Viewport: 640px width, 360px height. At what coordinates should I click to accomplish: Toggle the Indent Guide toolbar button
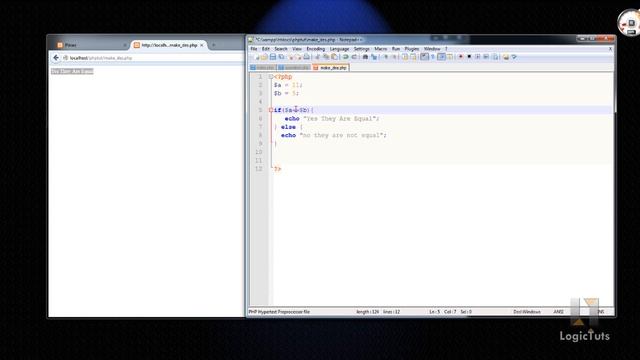[441, 57]
